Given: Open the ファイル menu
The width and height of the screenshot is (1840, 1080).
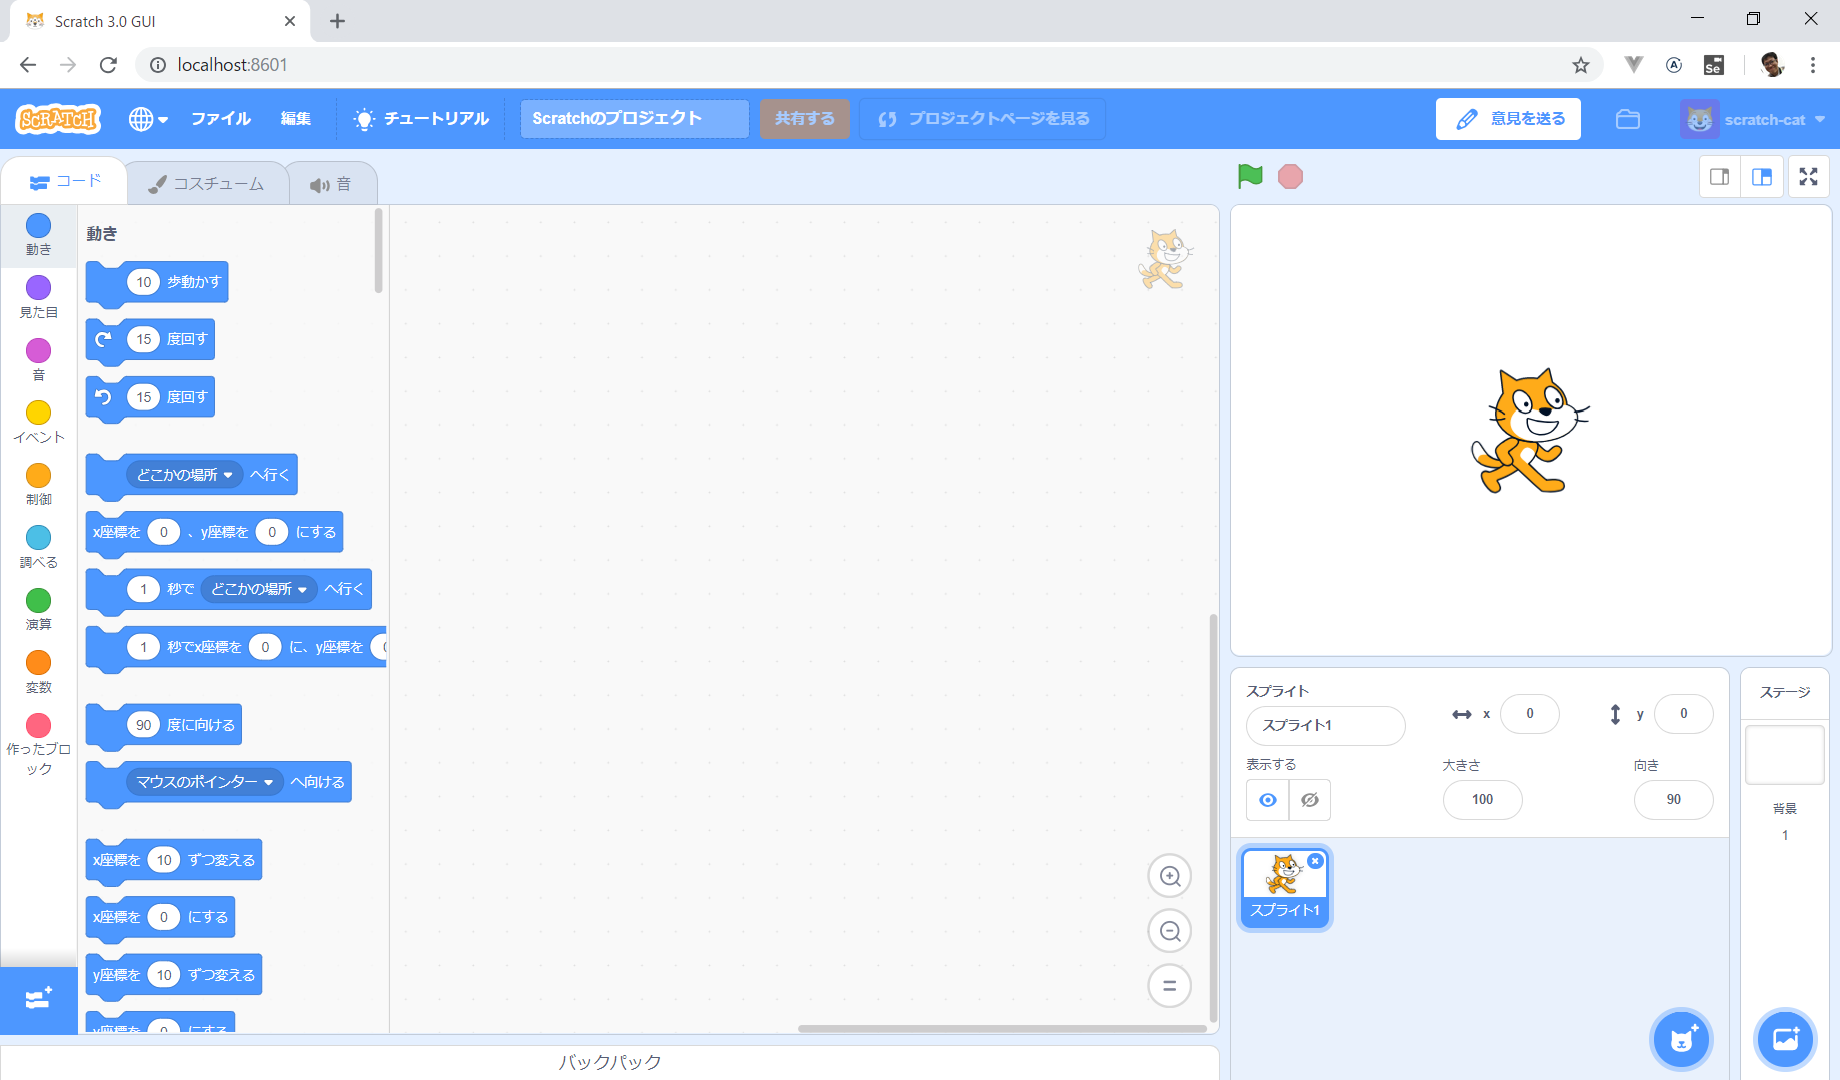Looking at the screenshot, I should (221, 119).
